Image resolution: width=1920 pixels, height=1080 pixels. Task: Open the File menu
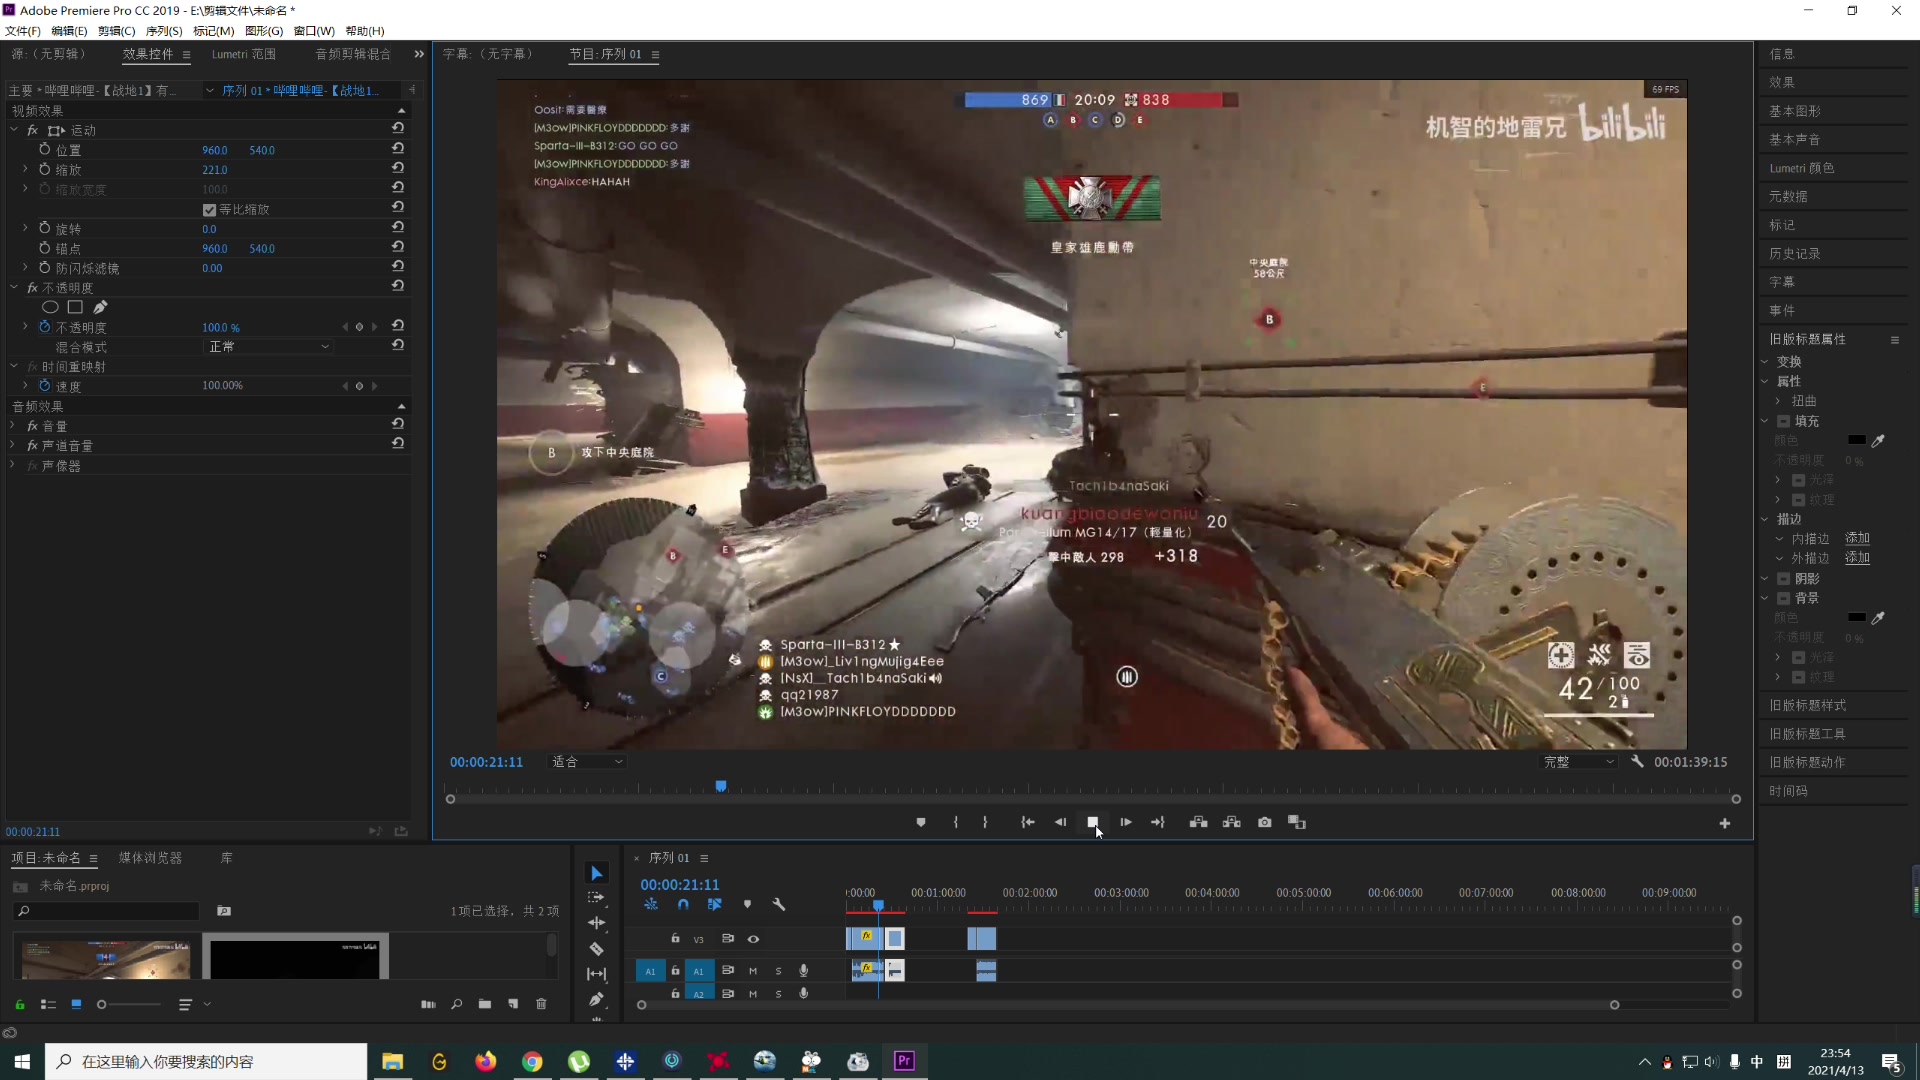click(23, 31)
